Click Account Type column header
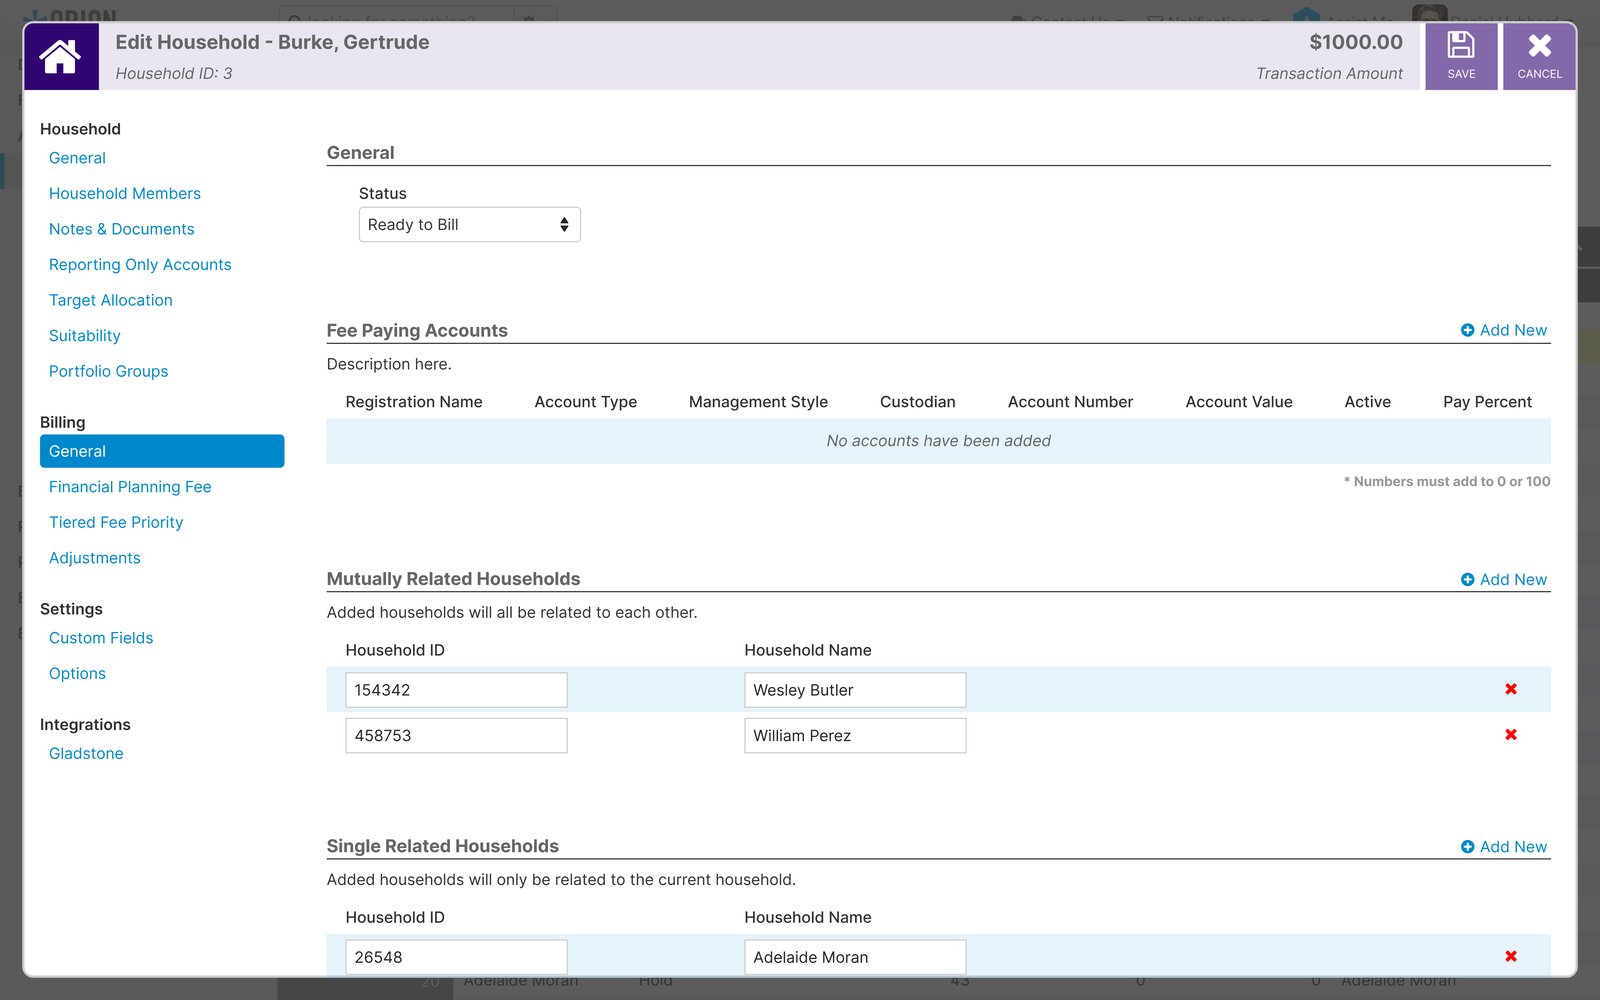Viewport: 1600px width, 1000px height. (586, 402)
